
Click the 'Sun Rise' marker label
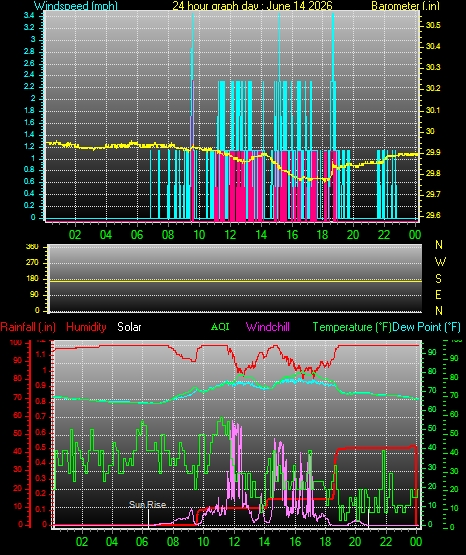click(x=148, y=504)
